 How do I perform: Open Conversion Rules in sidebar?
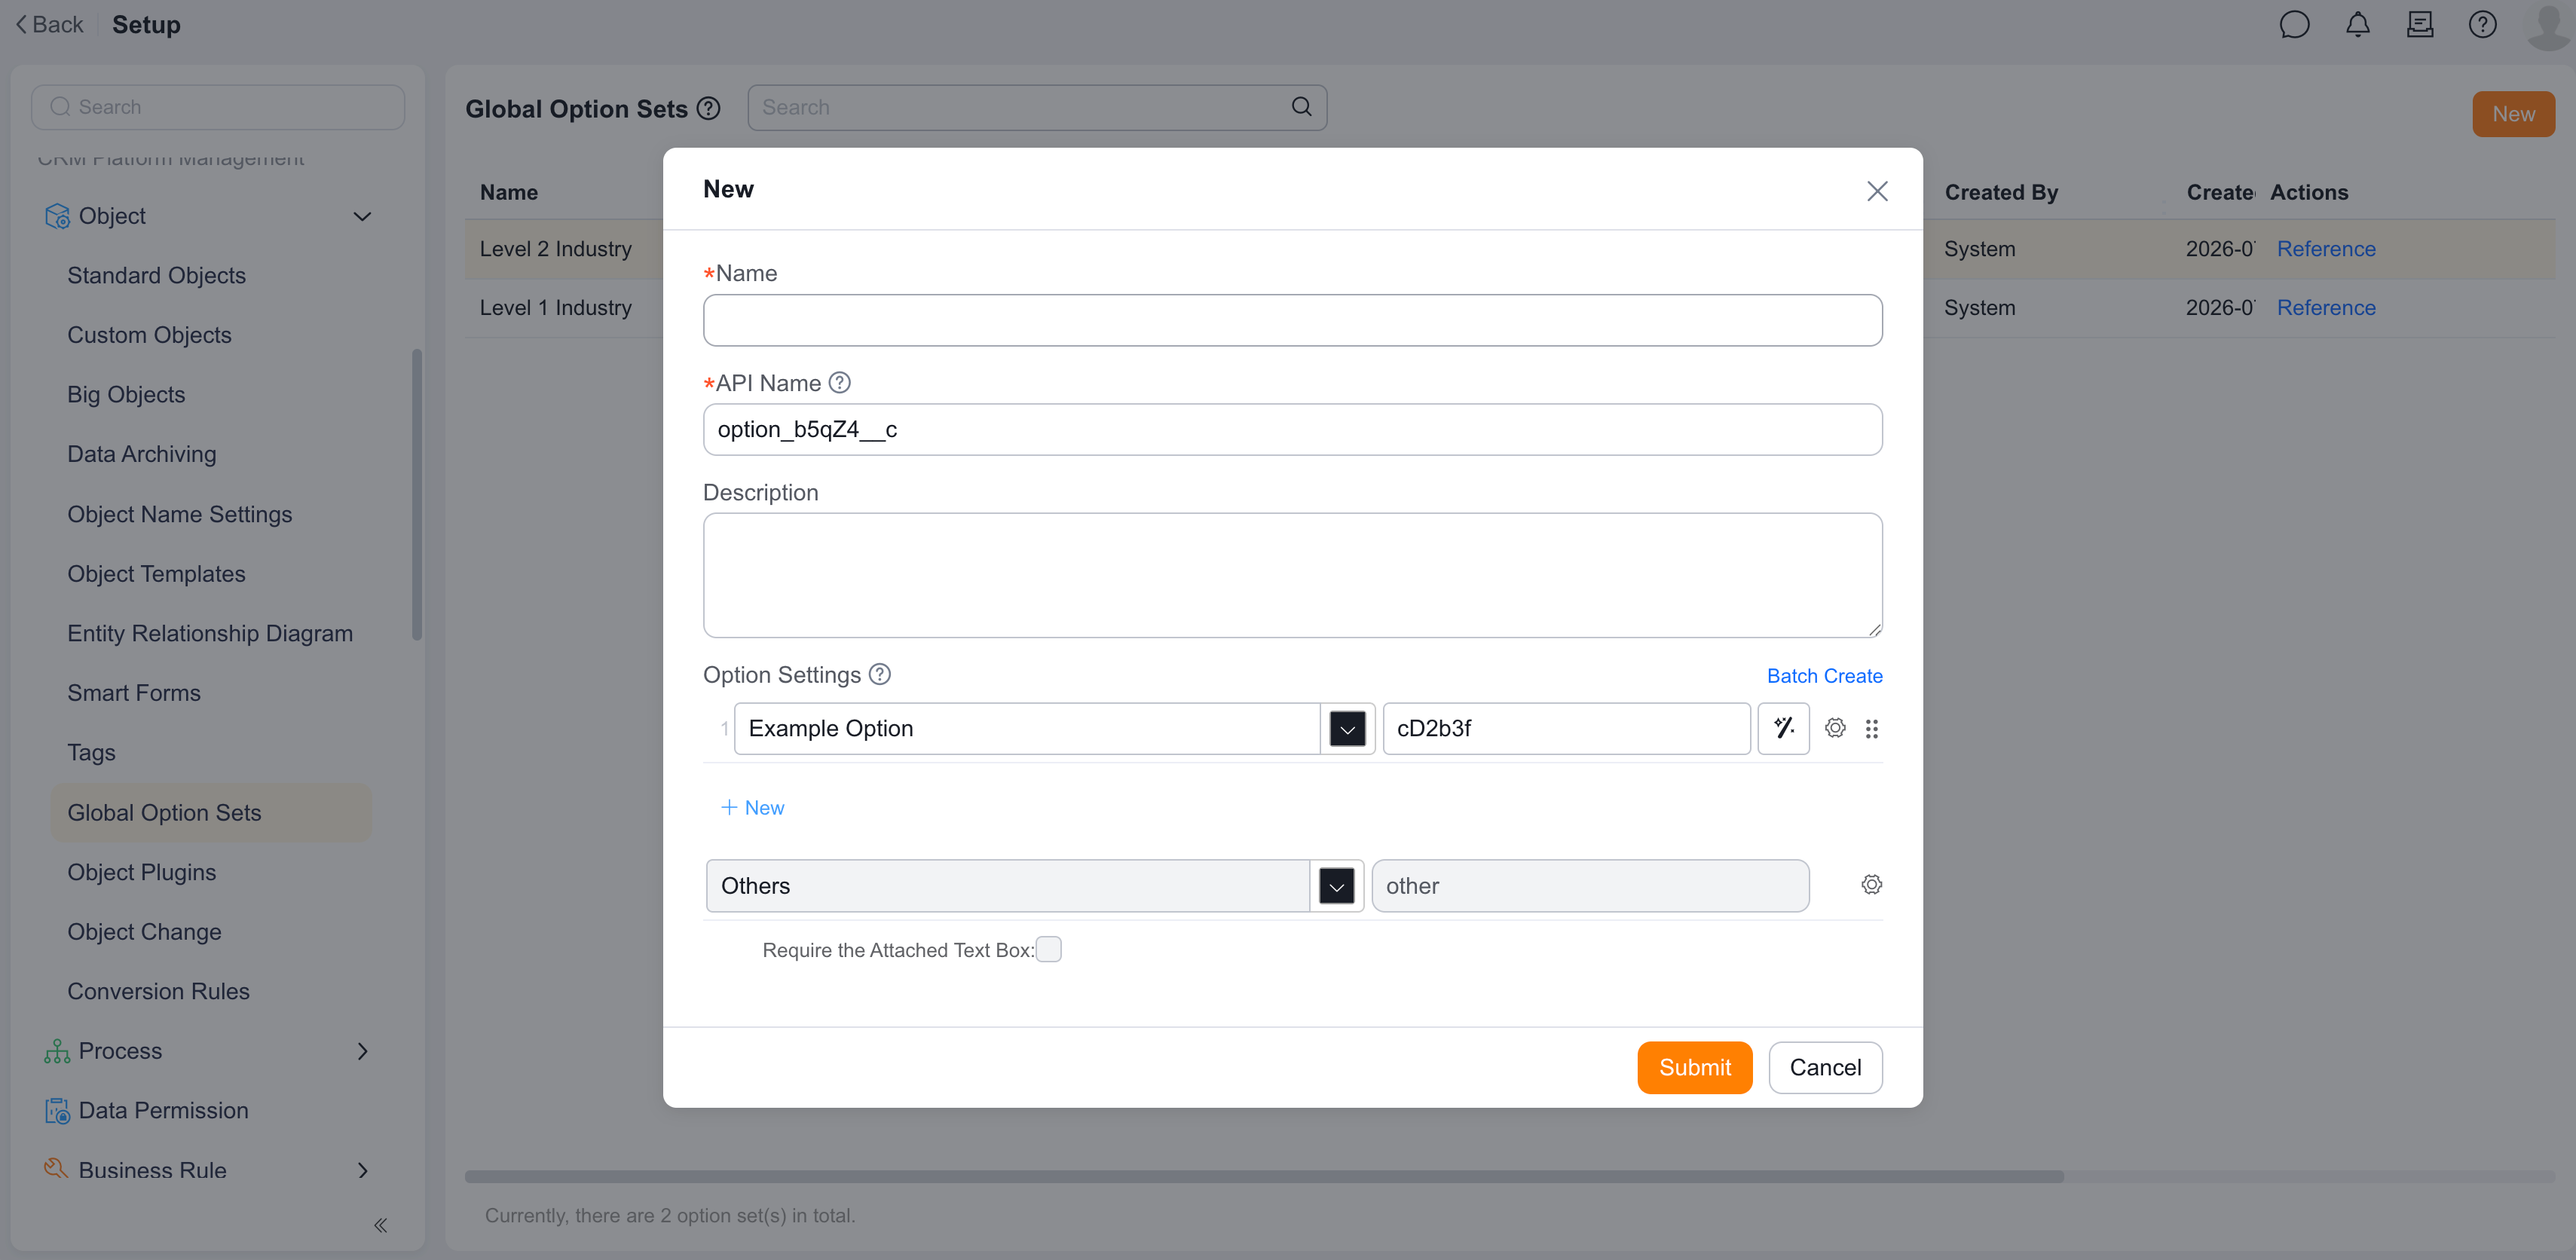158,991
